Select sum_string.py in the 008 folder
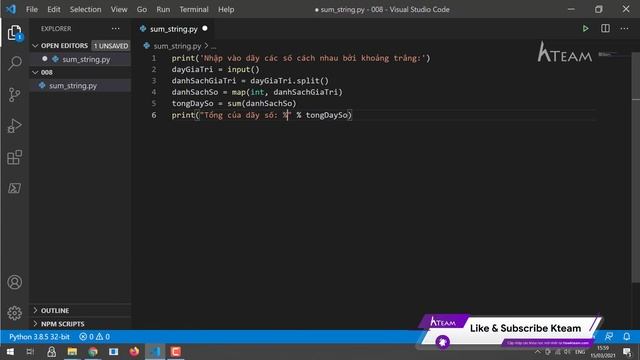This screenshot has width=640, height=360. coord(73,86)
